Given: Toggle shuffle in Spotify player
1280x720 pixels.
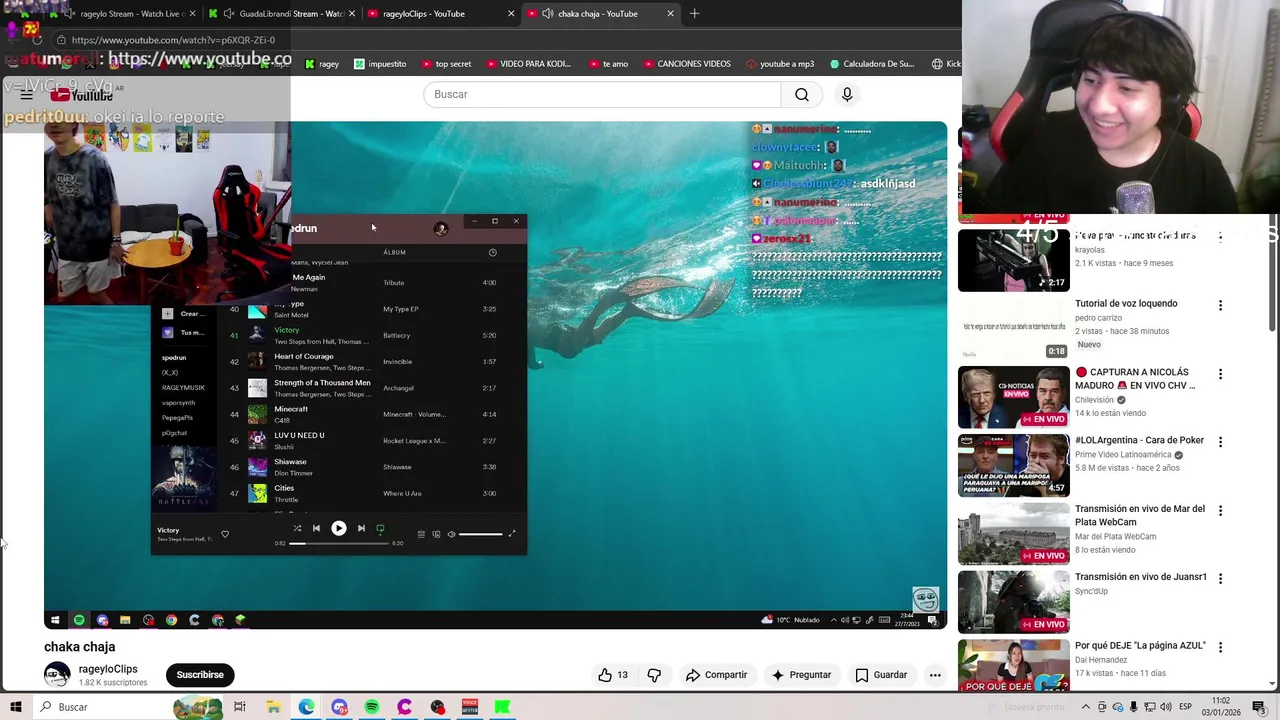Looking at the screenshot, I should [x=297, y=528].
